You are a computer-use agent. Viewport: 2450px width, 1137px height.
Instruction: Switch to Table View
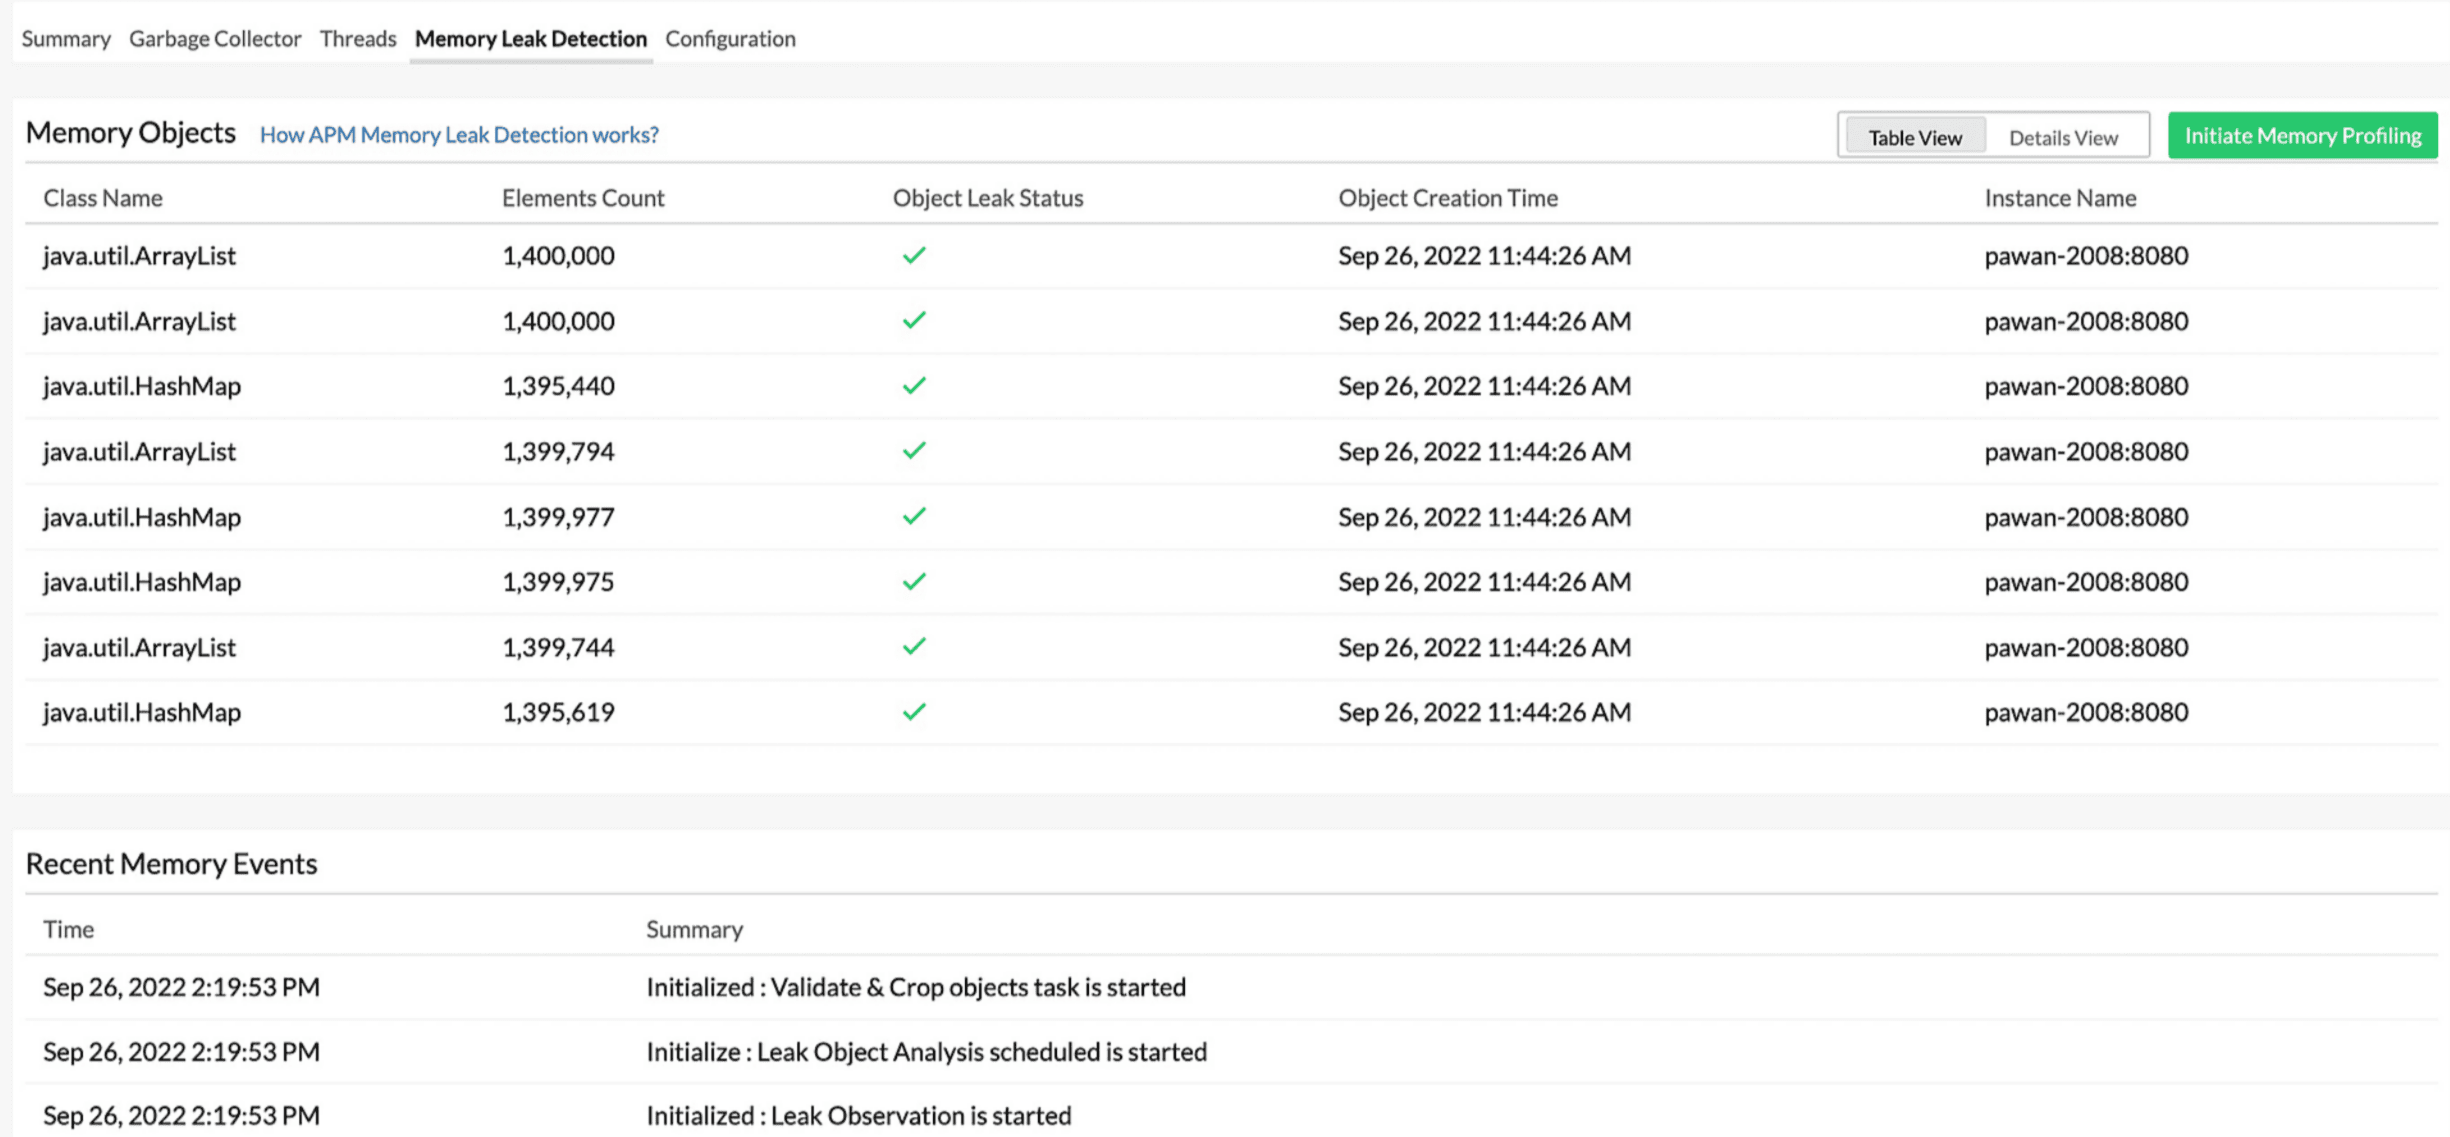(1914, 137)
